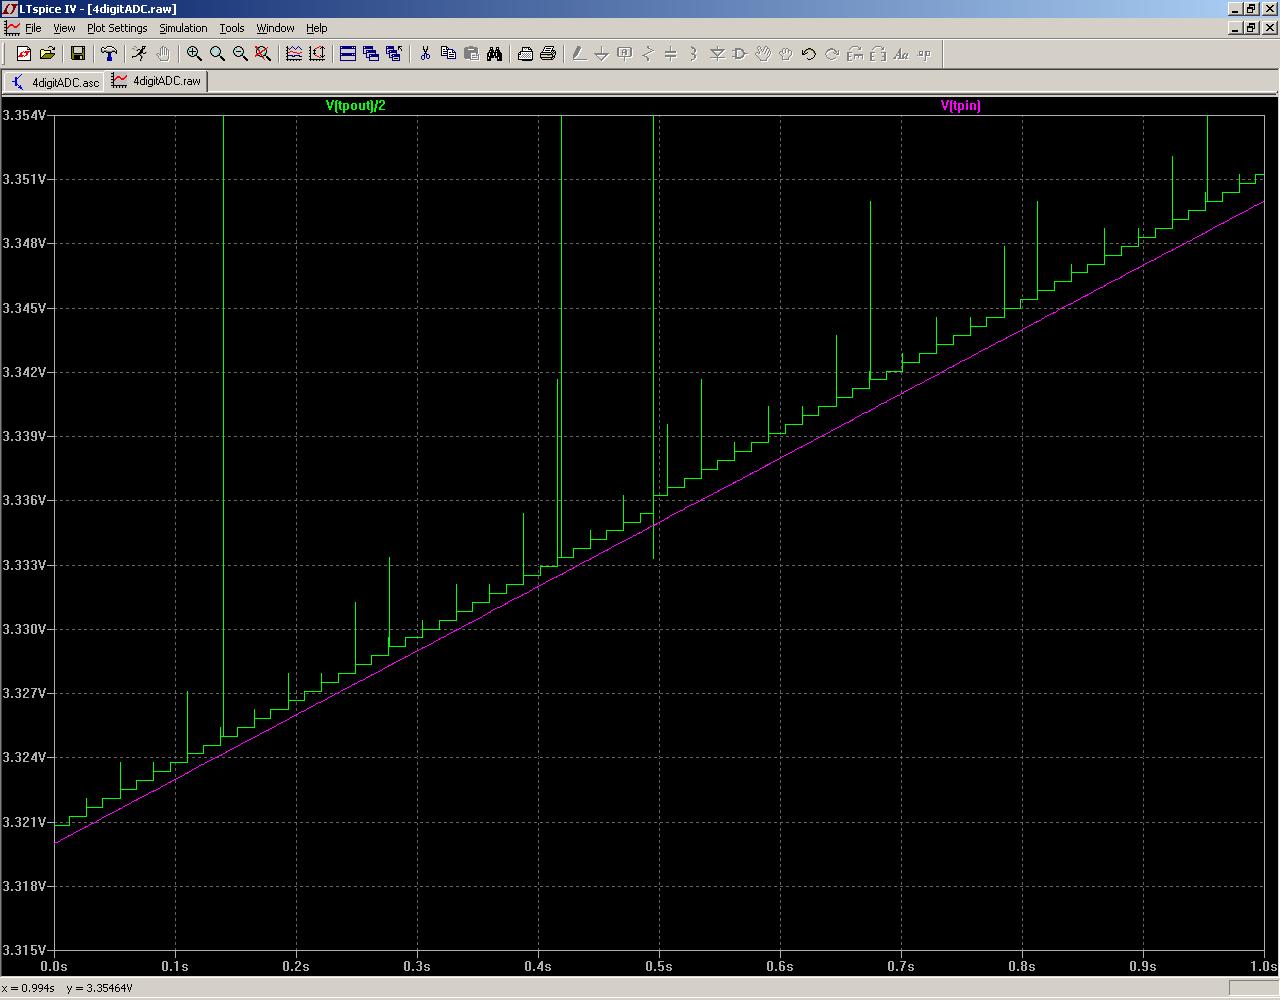Screen dimensions: 1280x1000
Task: Cut with the scissors icon
Action: click(x=425, y=54)
